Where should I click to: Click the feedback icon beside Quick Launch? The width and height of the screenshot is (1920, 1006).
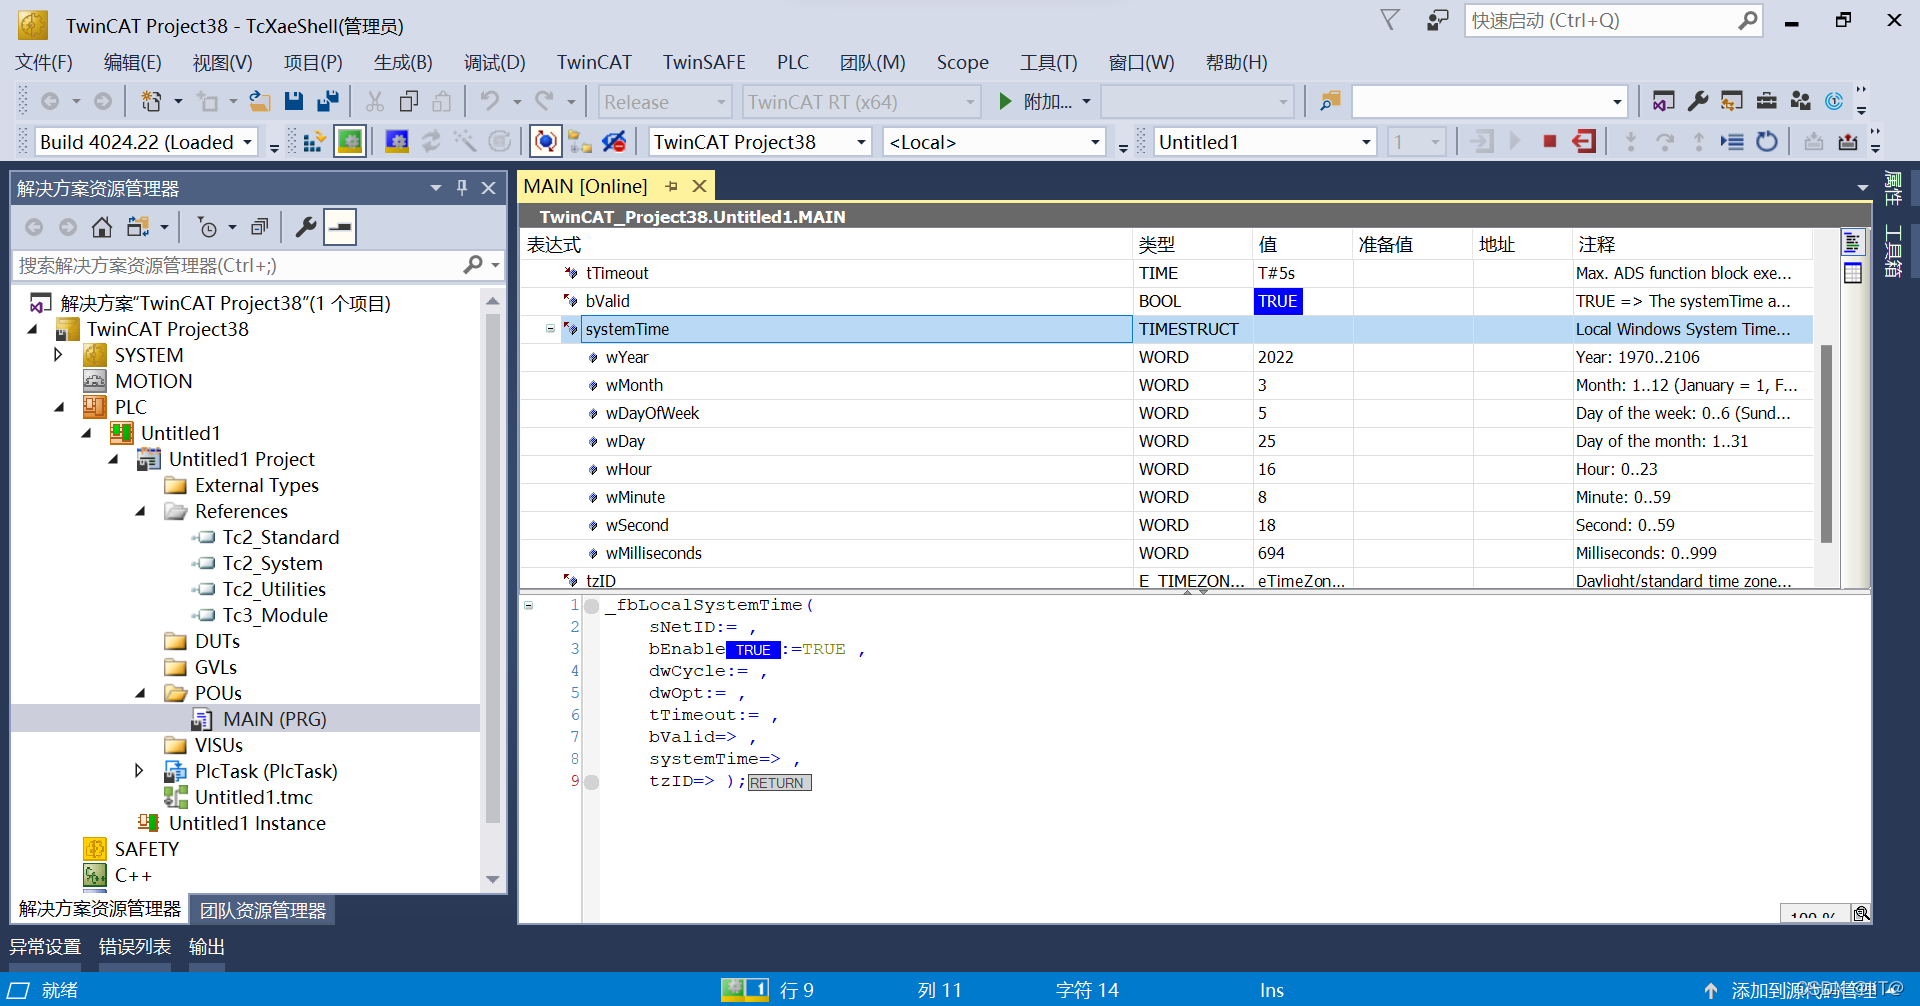(x=1437, y=20)
